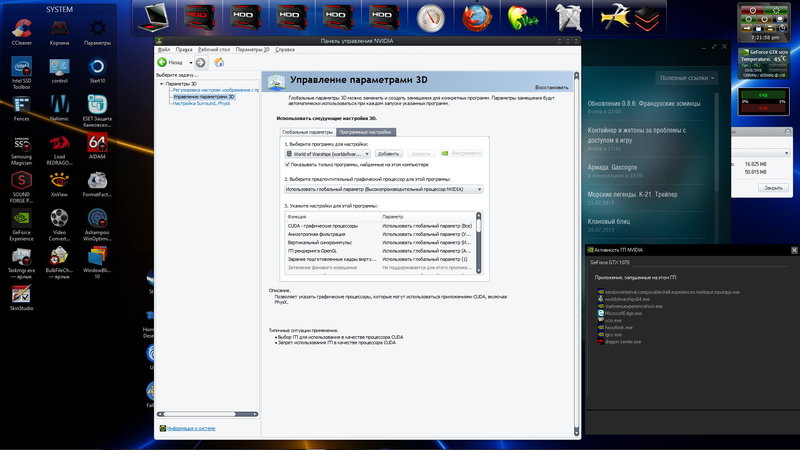The width and height of the screenshot is (800, 450).
Task: Click the green Back arrow button
Action: (162, 62)
